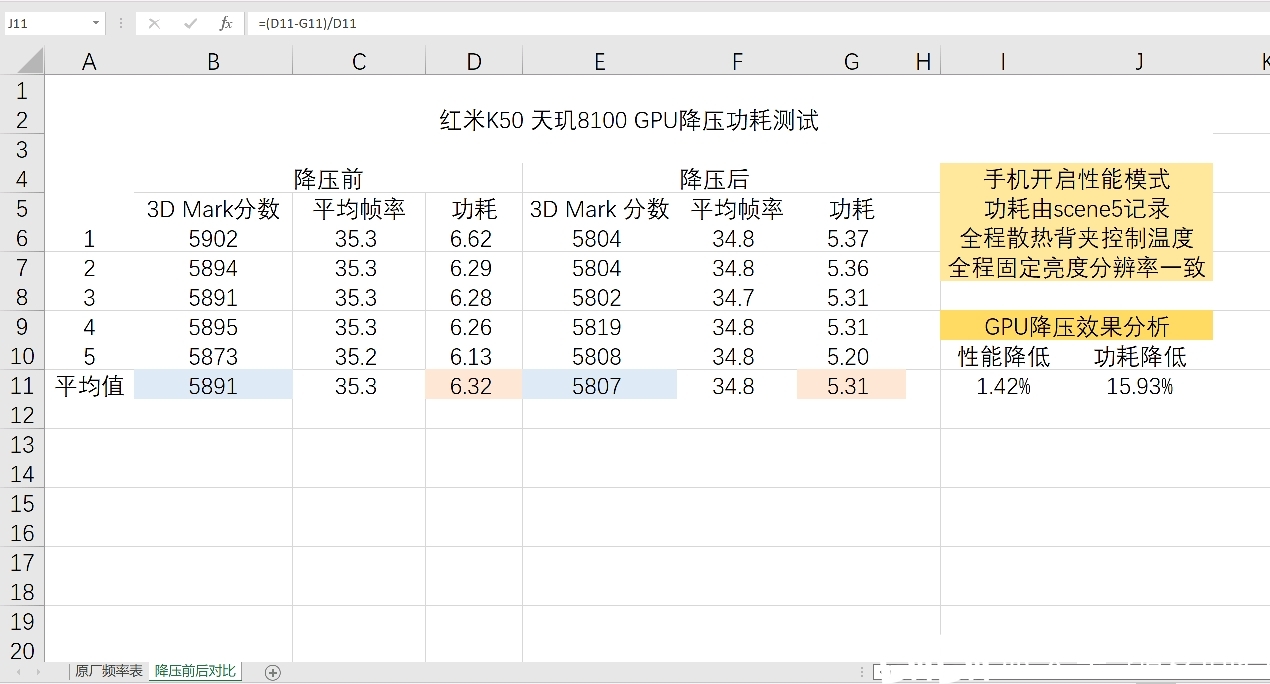Click the Cancel X formula icon
Image resolution: width=1270 pixels, height=684 pixels.
(x=154, y=23)
